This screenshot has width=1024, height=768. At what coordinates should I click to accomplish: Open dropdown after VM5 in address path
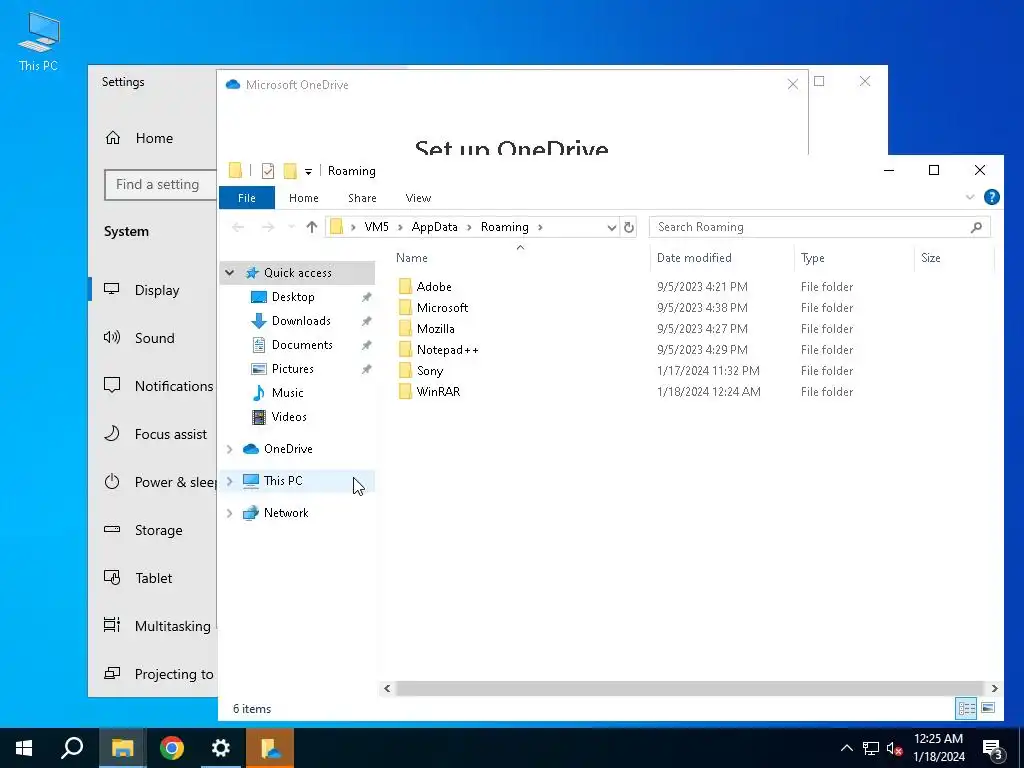tap(400, 227)
